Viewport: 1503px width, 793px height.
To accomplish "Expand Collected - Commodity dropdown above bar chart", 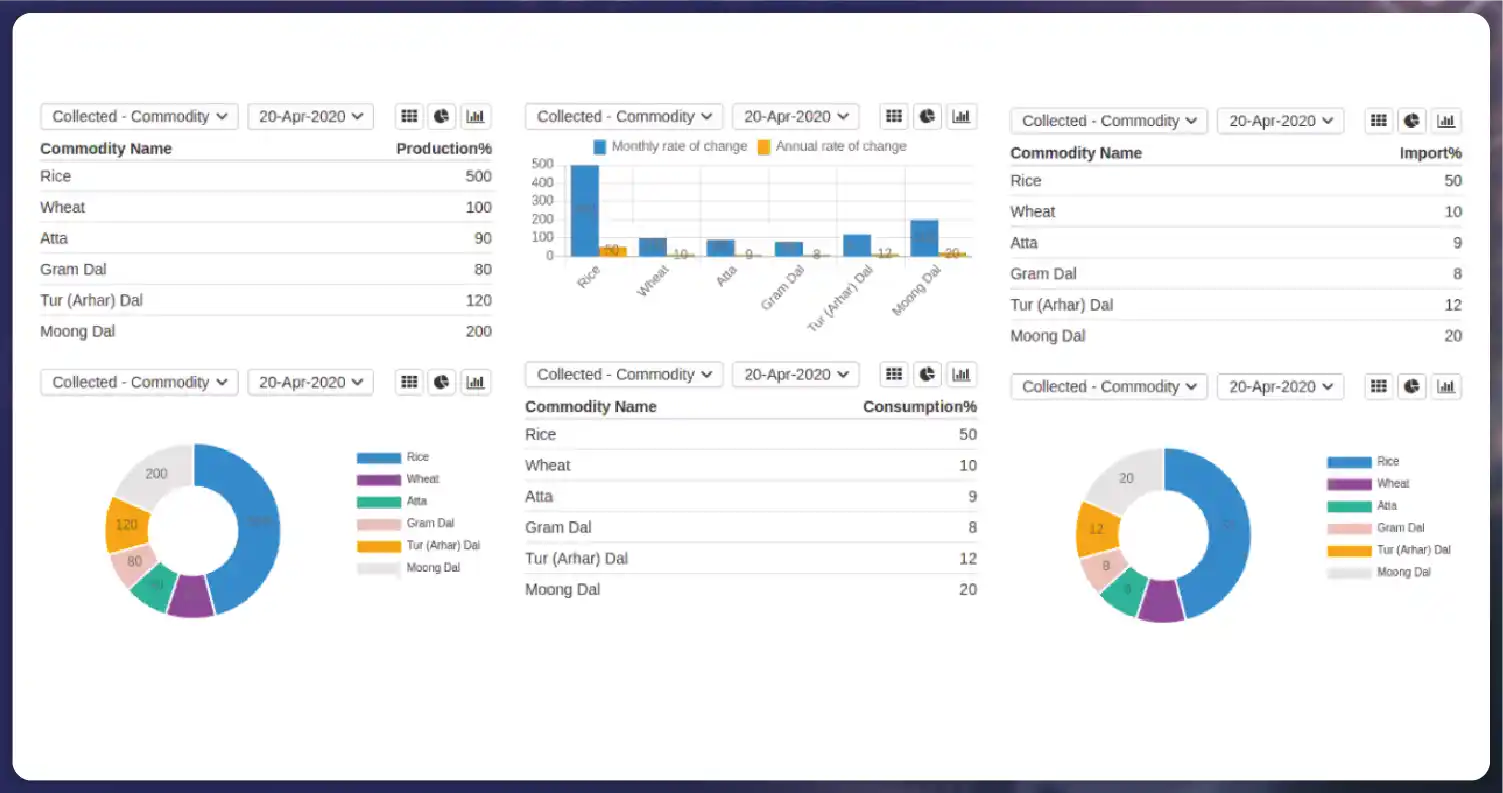I will click(x=624, y=116).
